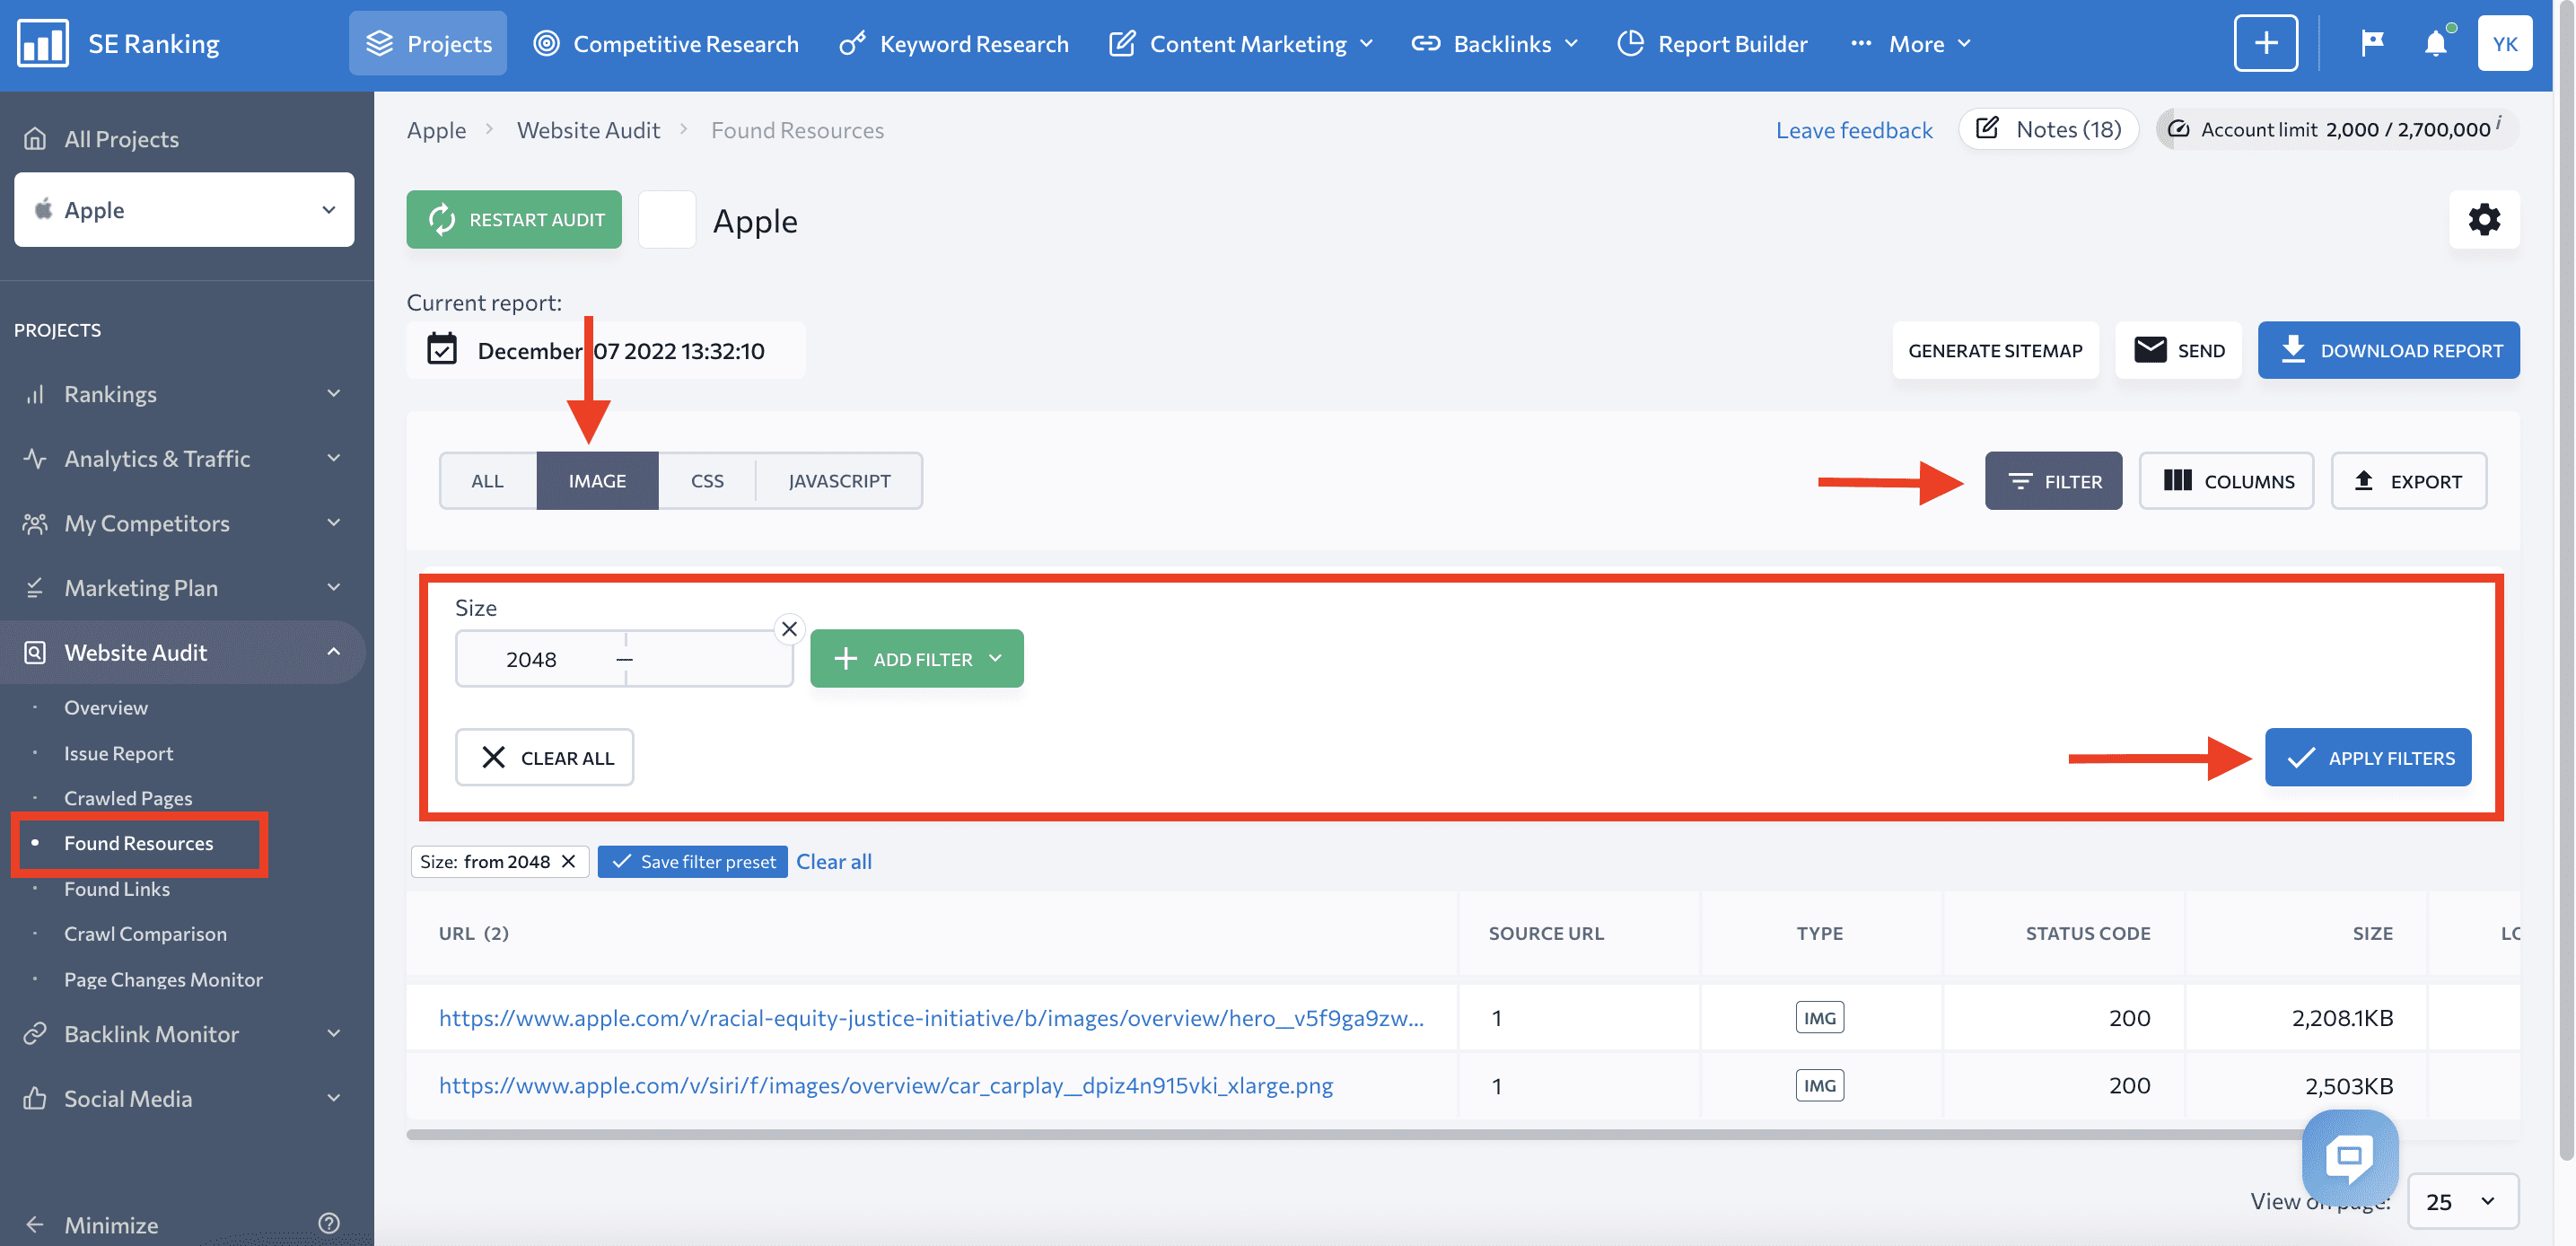
Task: Click the blank favicon box next to Apple title
Action: click(x=666, y=219)
